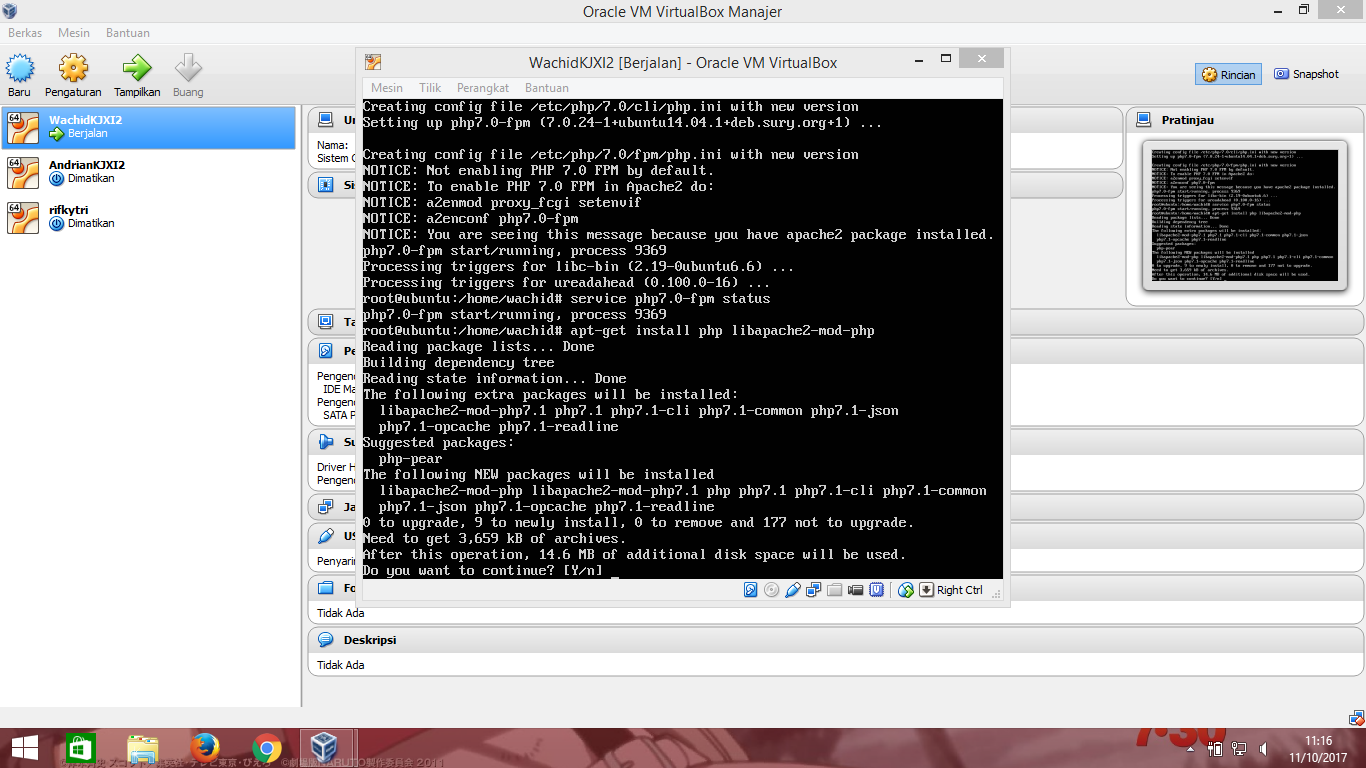Open Mesin menu in Manager window
1366x768 pixels.
74,33
